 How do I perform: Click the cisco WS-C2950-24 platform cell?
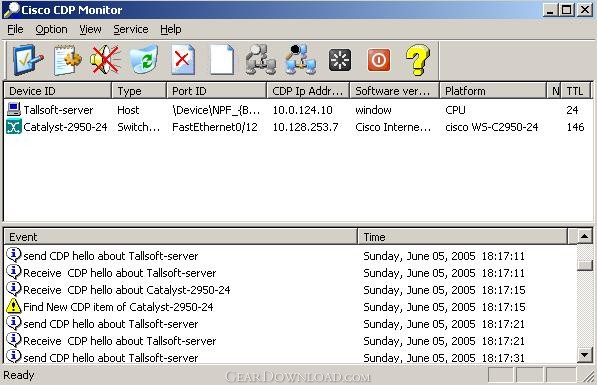point(492,127)
